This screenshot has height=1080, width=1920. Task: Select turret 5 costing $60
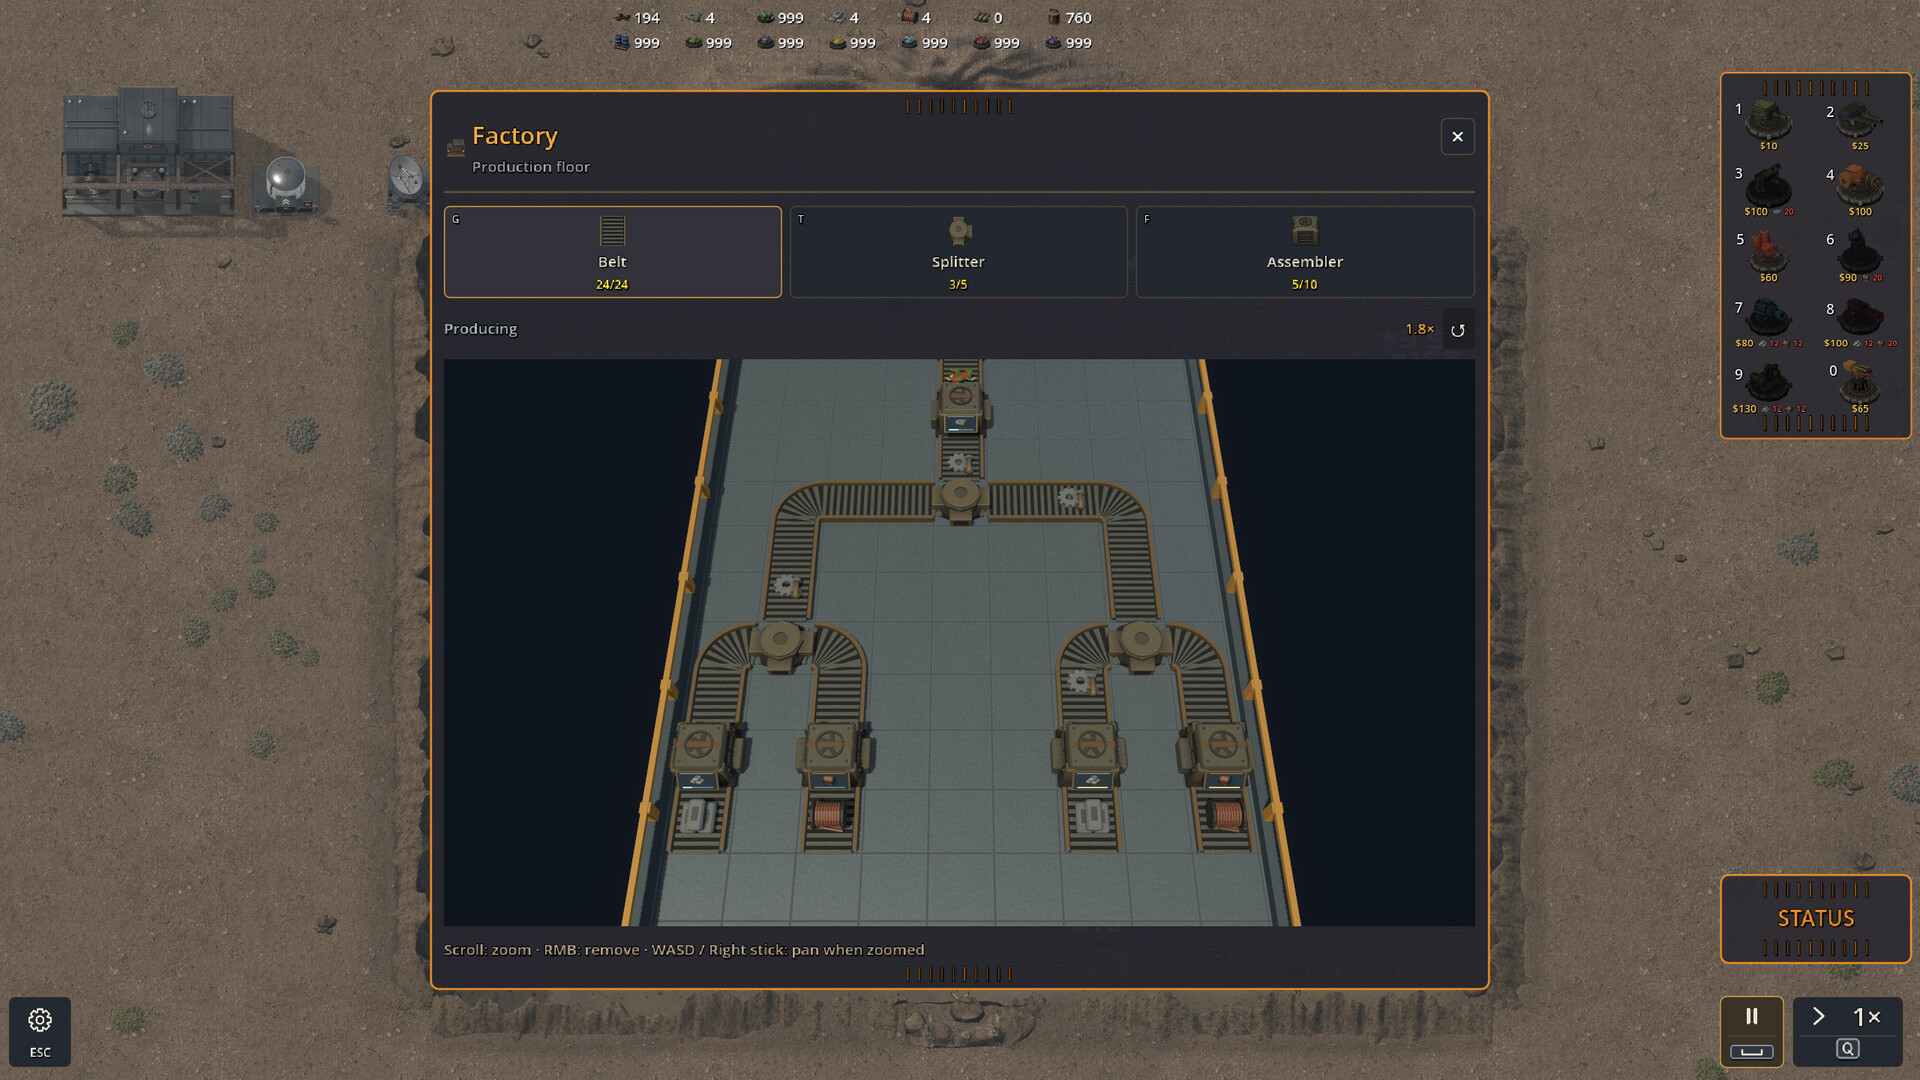click(x=1768, y=256)
